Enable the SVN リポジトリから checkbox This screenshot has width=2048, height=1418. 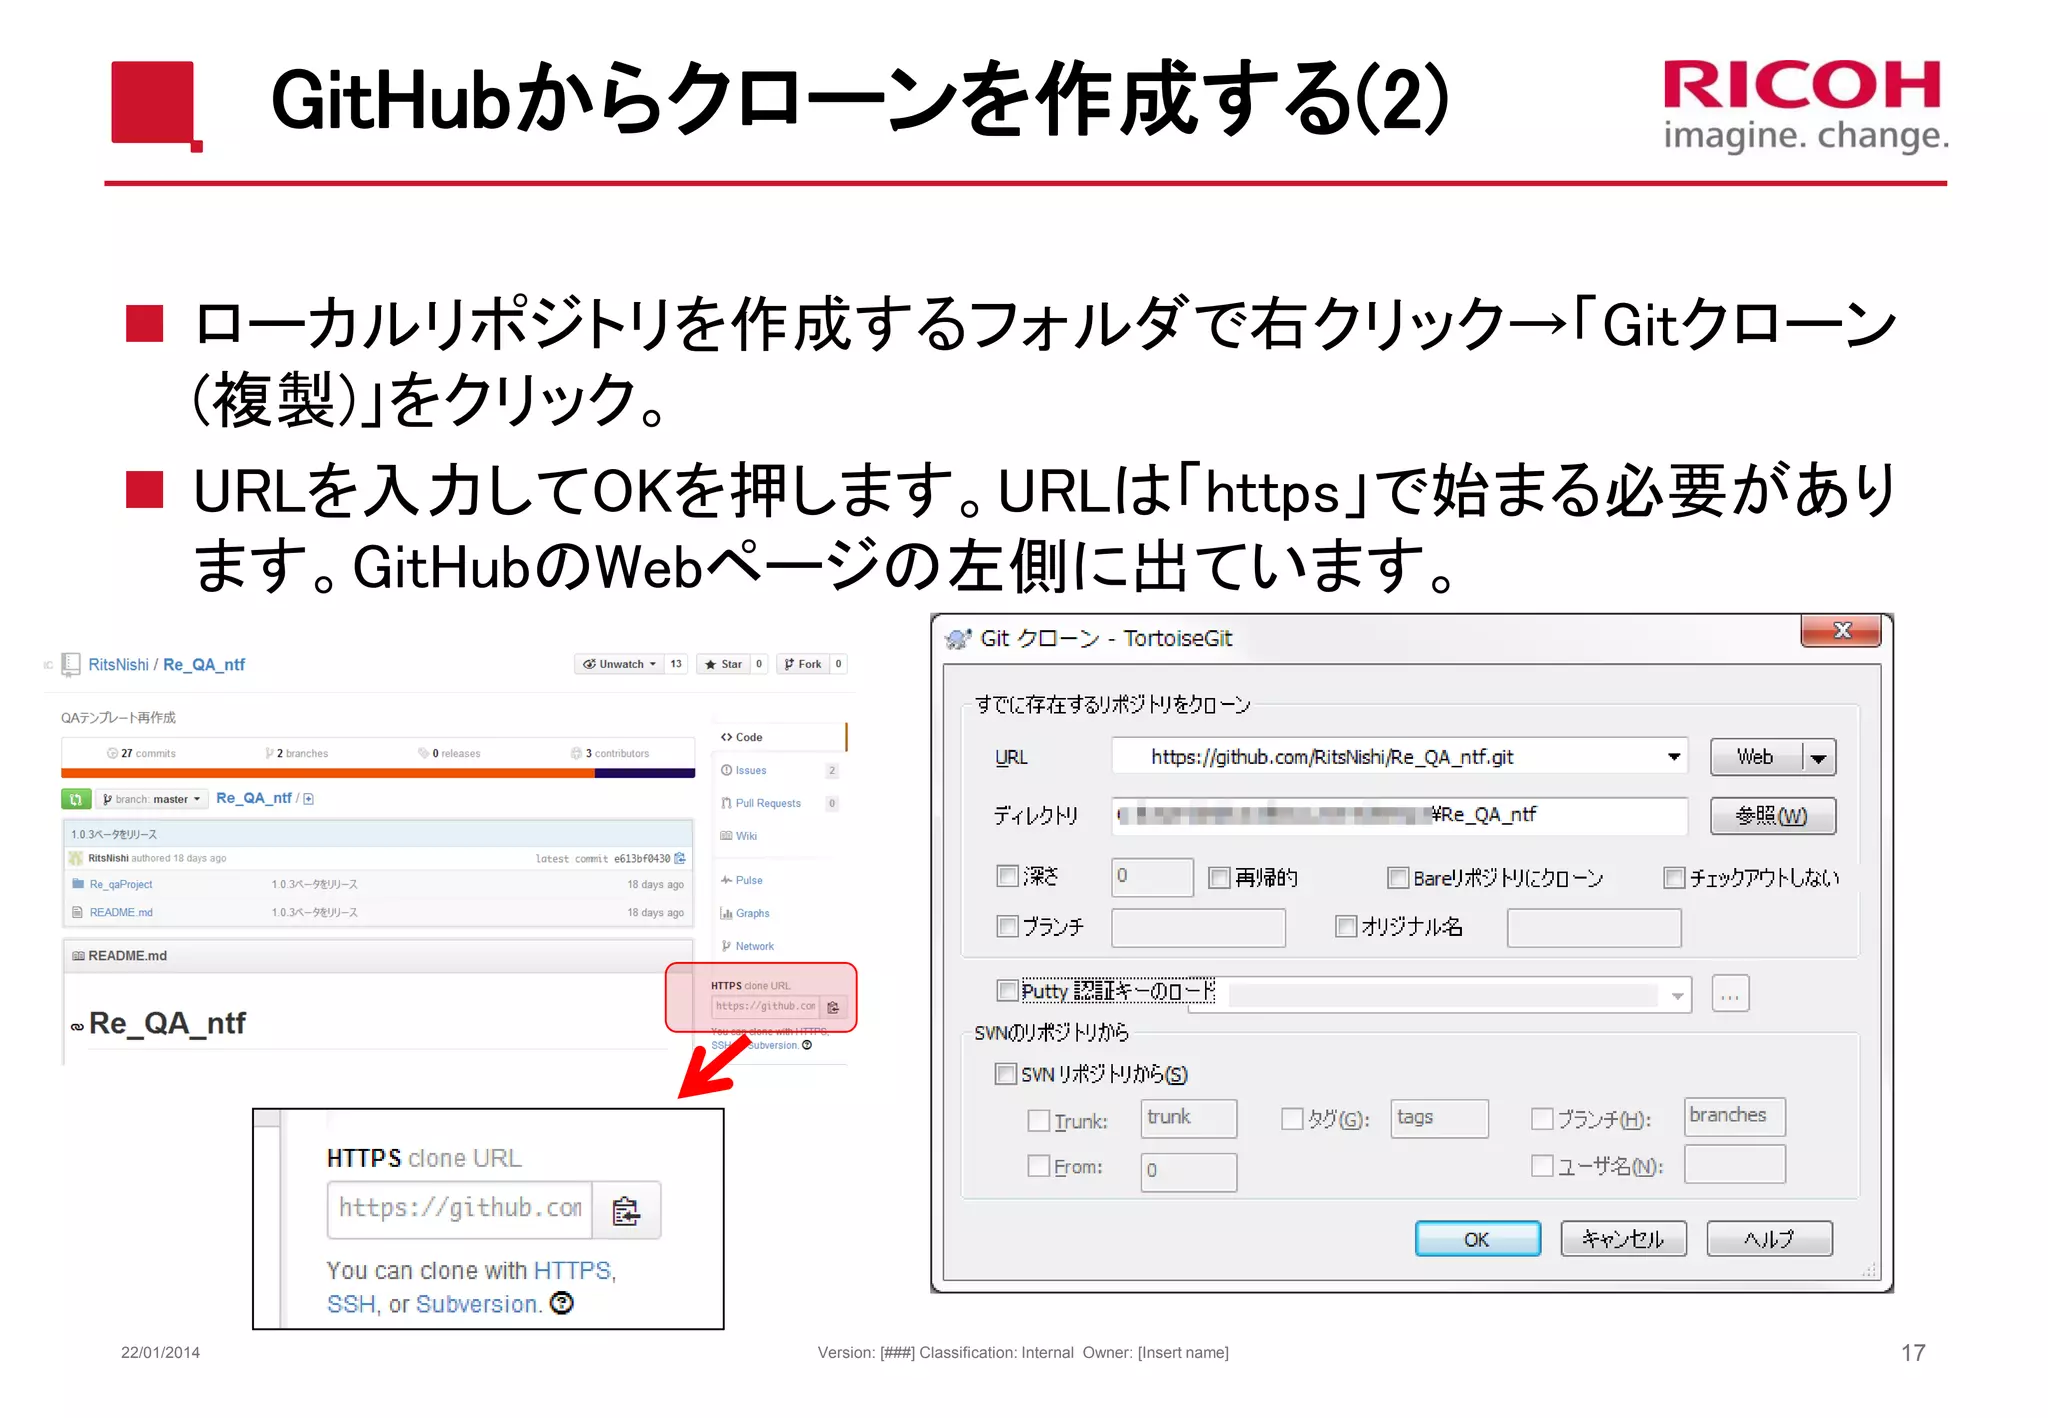pos(1006,1074)
